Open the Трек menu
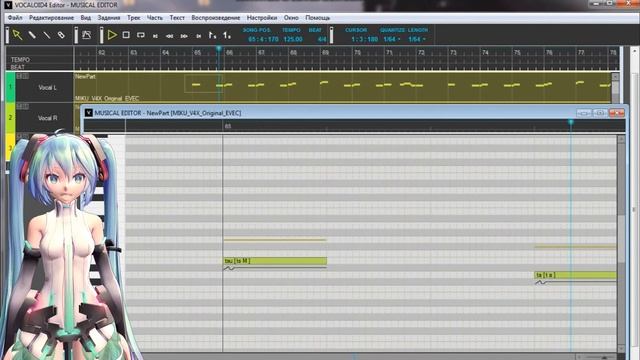The image size is (640, 360). point(133,18)
